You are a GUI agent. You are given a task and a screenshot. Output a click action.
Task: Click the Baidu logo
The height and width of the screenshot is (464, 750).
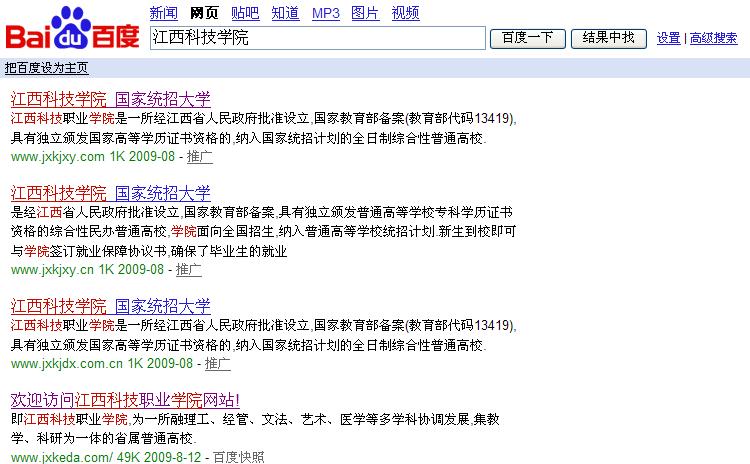(73, 29)
